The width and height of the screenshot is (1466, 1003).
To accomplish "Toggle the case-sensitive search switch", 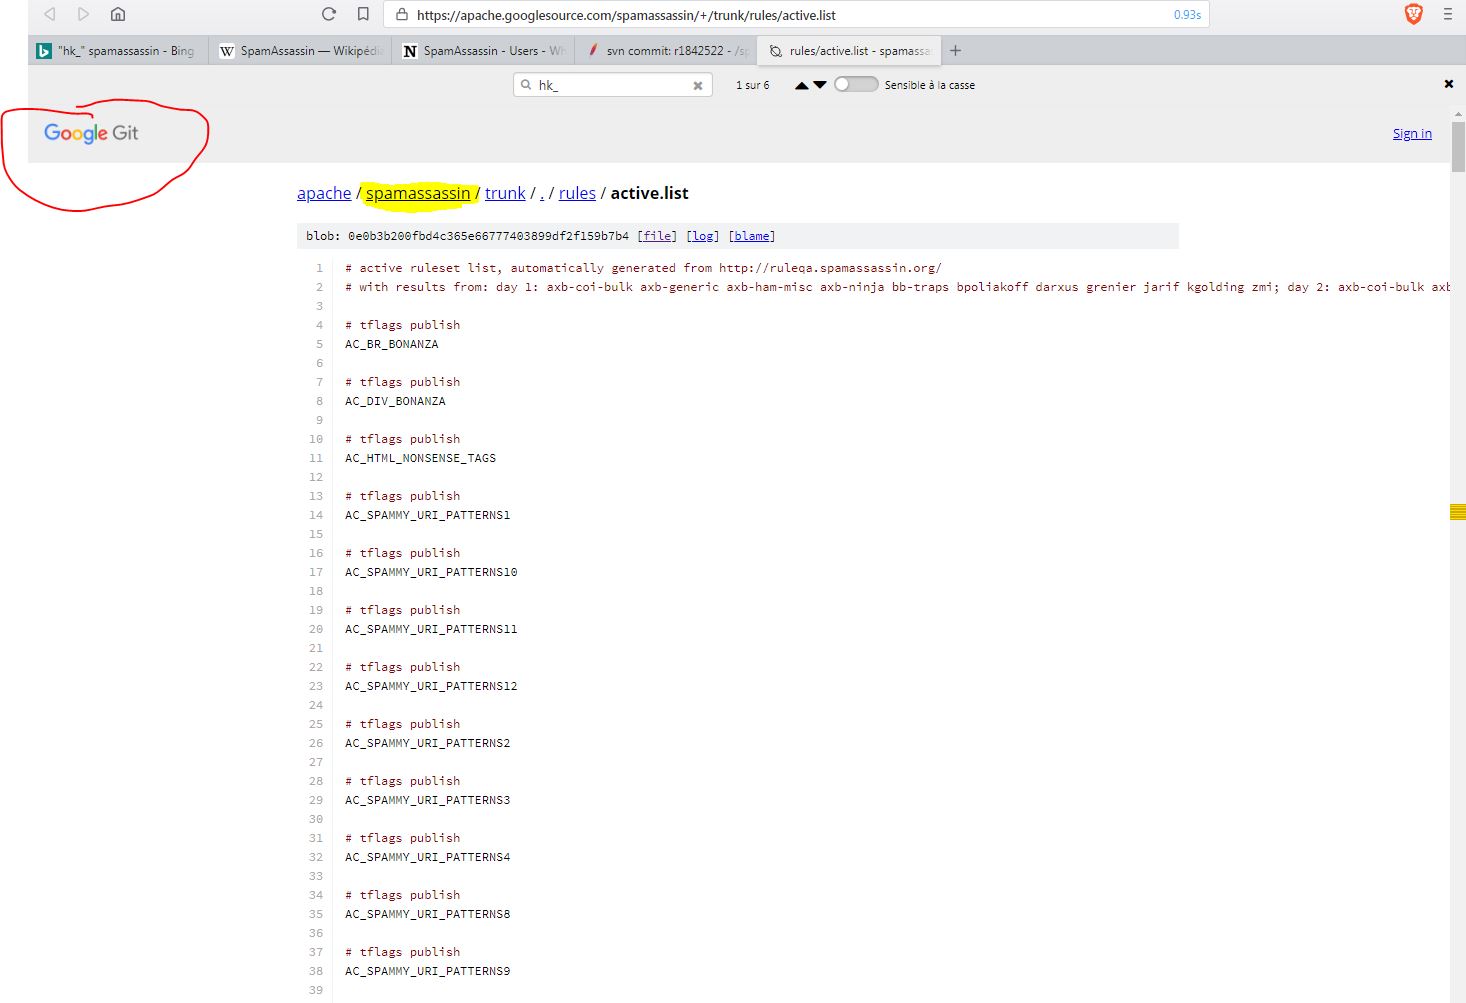I will tap(855, 85).
